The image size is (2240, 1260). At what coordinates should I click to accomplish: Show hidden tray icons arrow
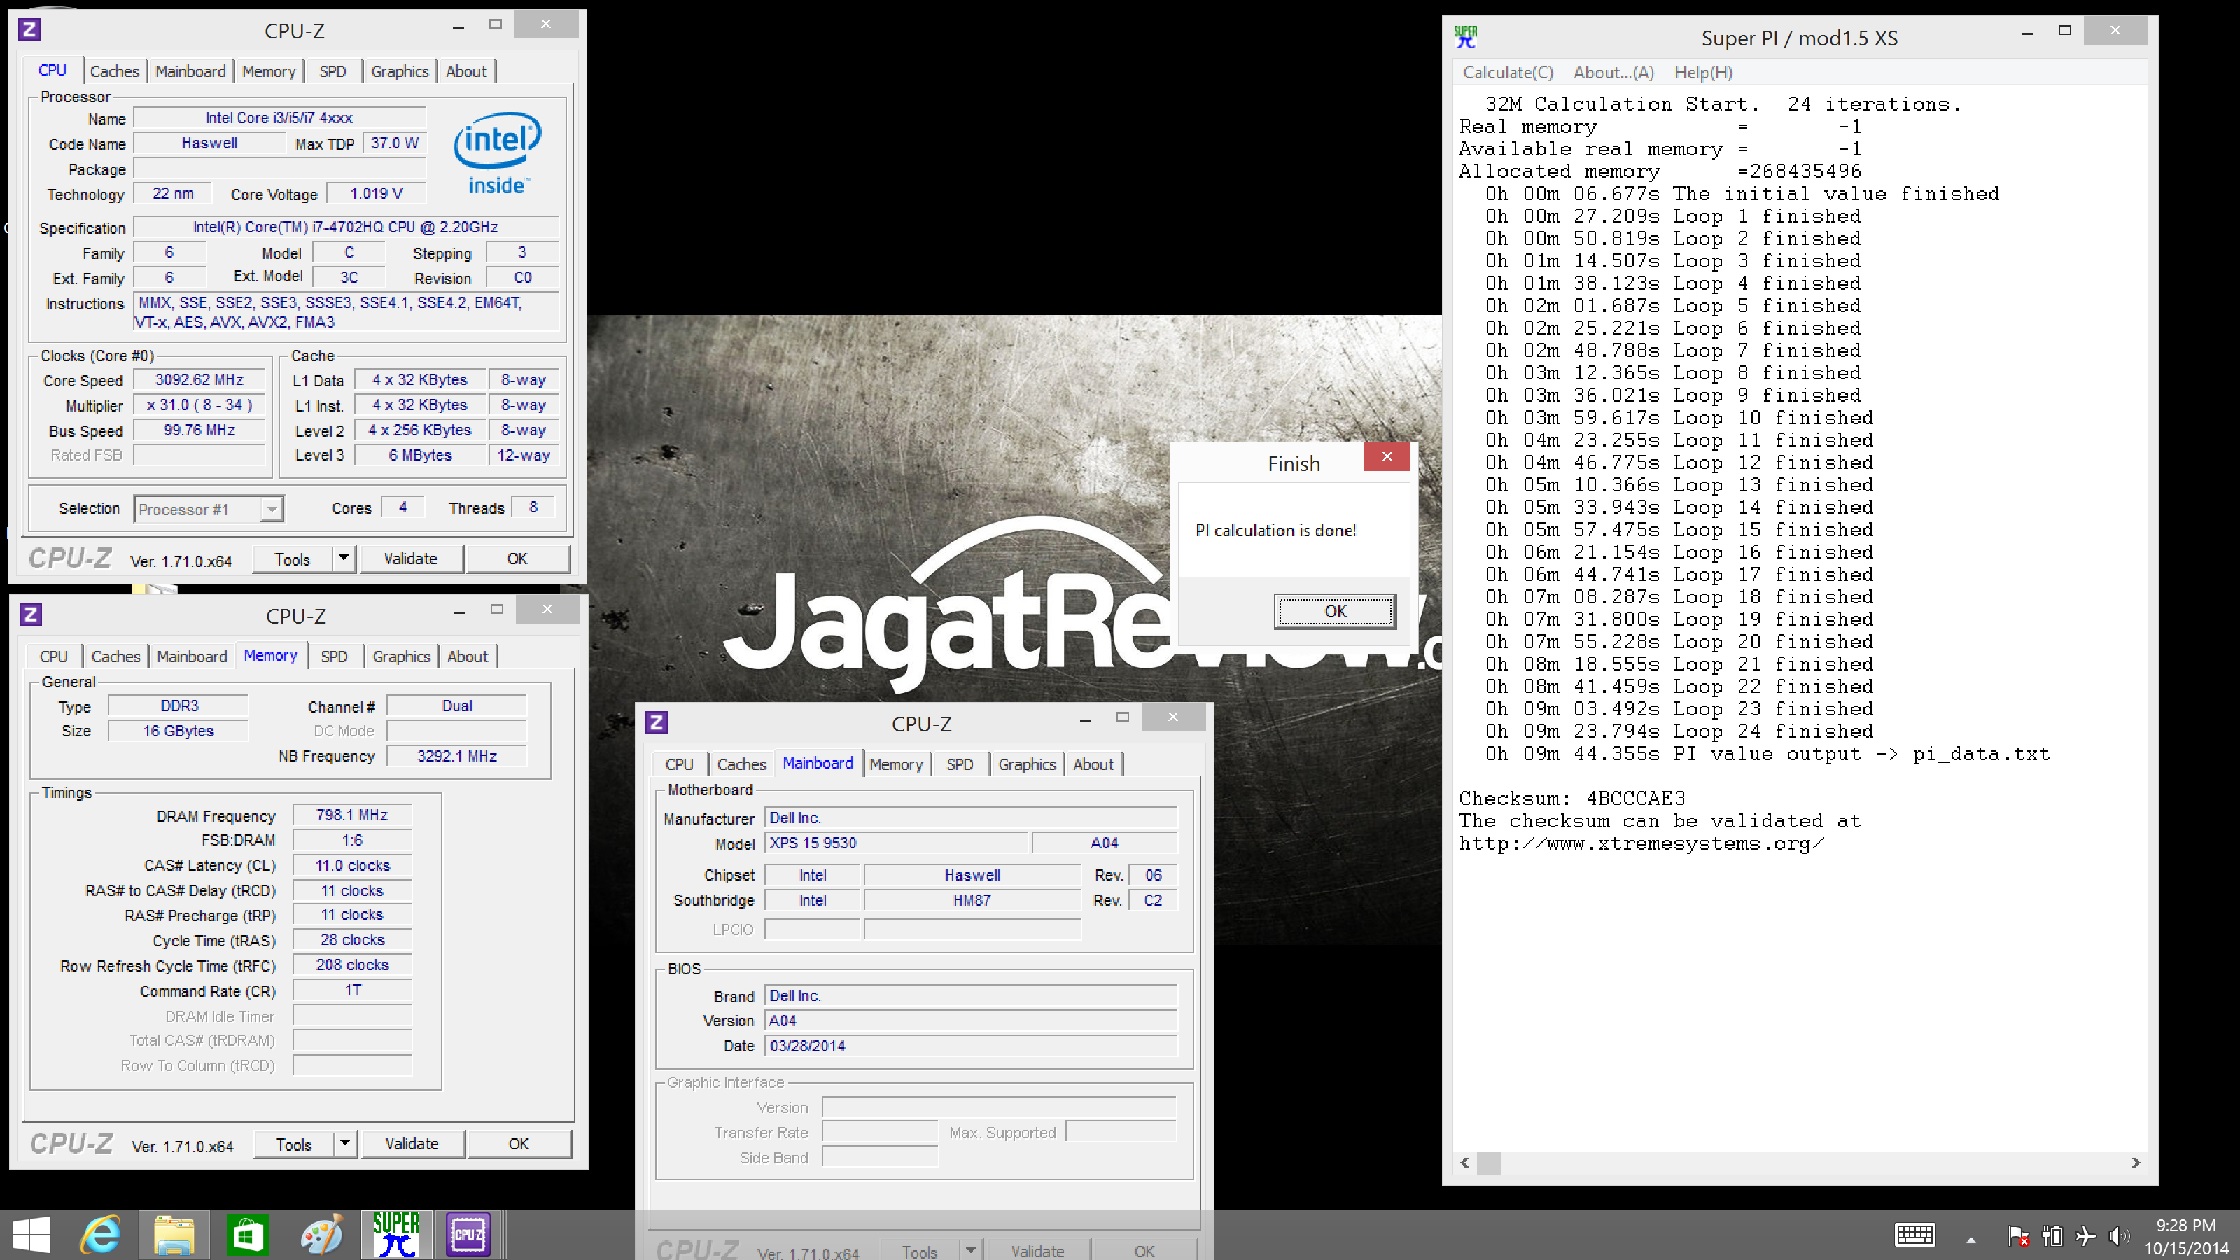click(1971, 1239)
